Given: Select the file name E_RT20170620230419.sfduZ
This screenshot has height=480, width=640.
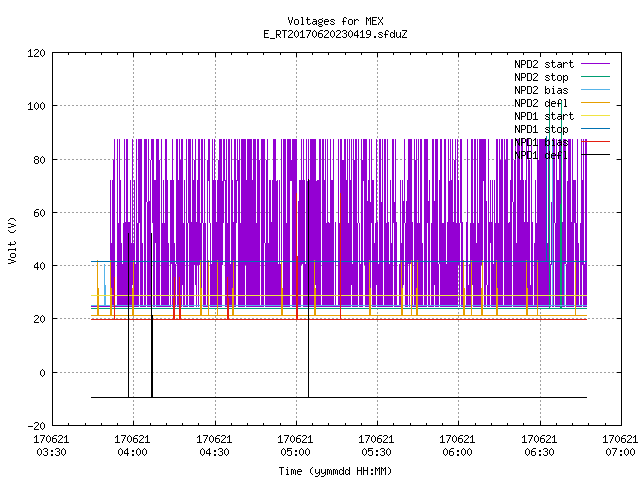Looking at the screenshot, I should 335,34.
